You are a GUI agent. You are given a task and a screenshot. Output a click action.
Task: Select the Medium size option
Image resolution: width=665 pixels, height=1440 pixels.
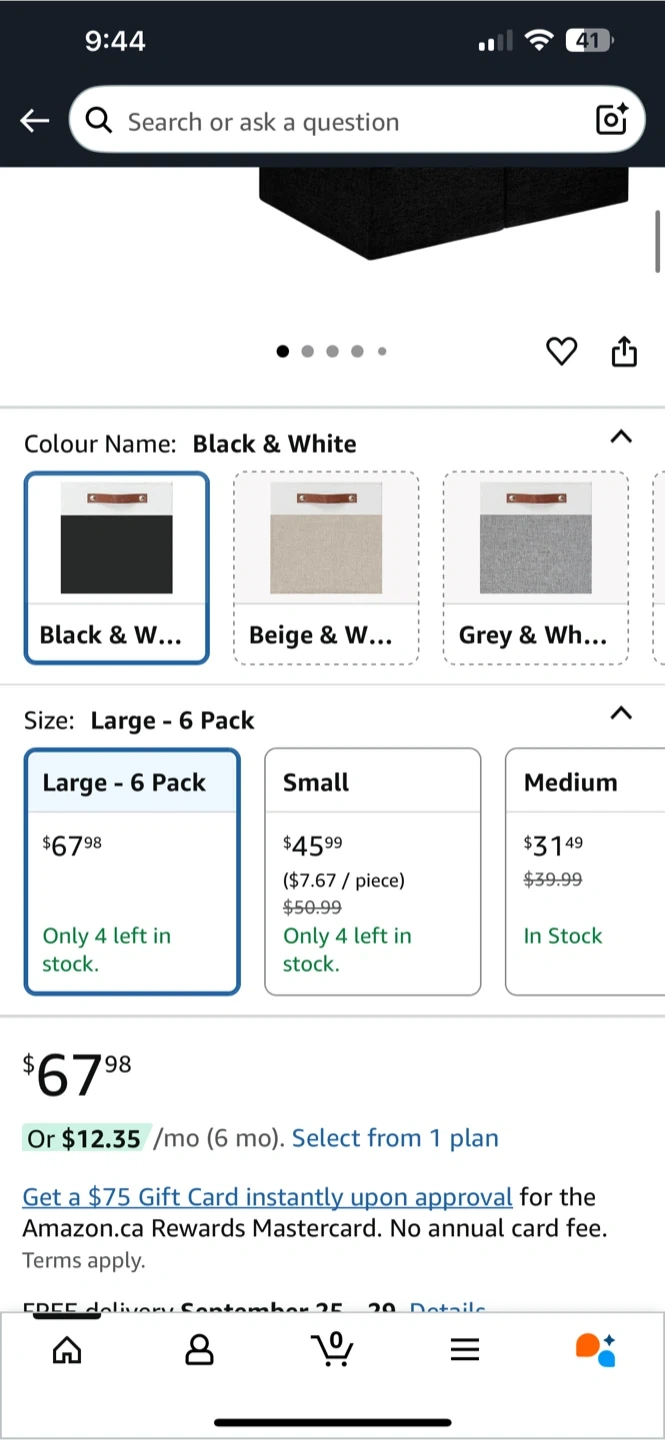[584, 871]
